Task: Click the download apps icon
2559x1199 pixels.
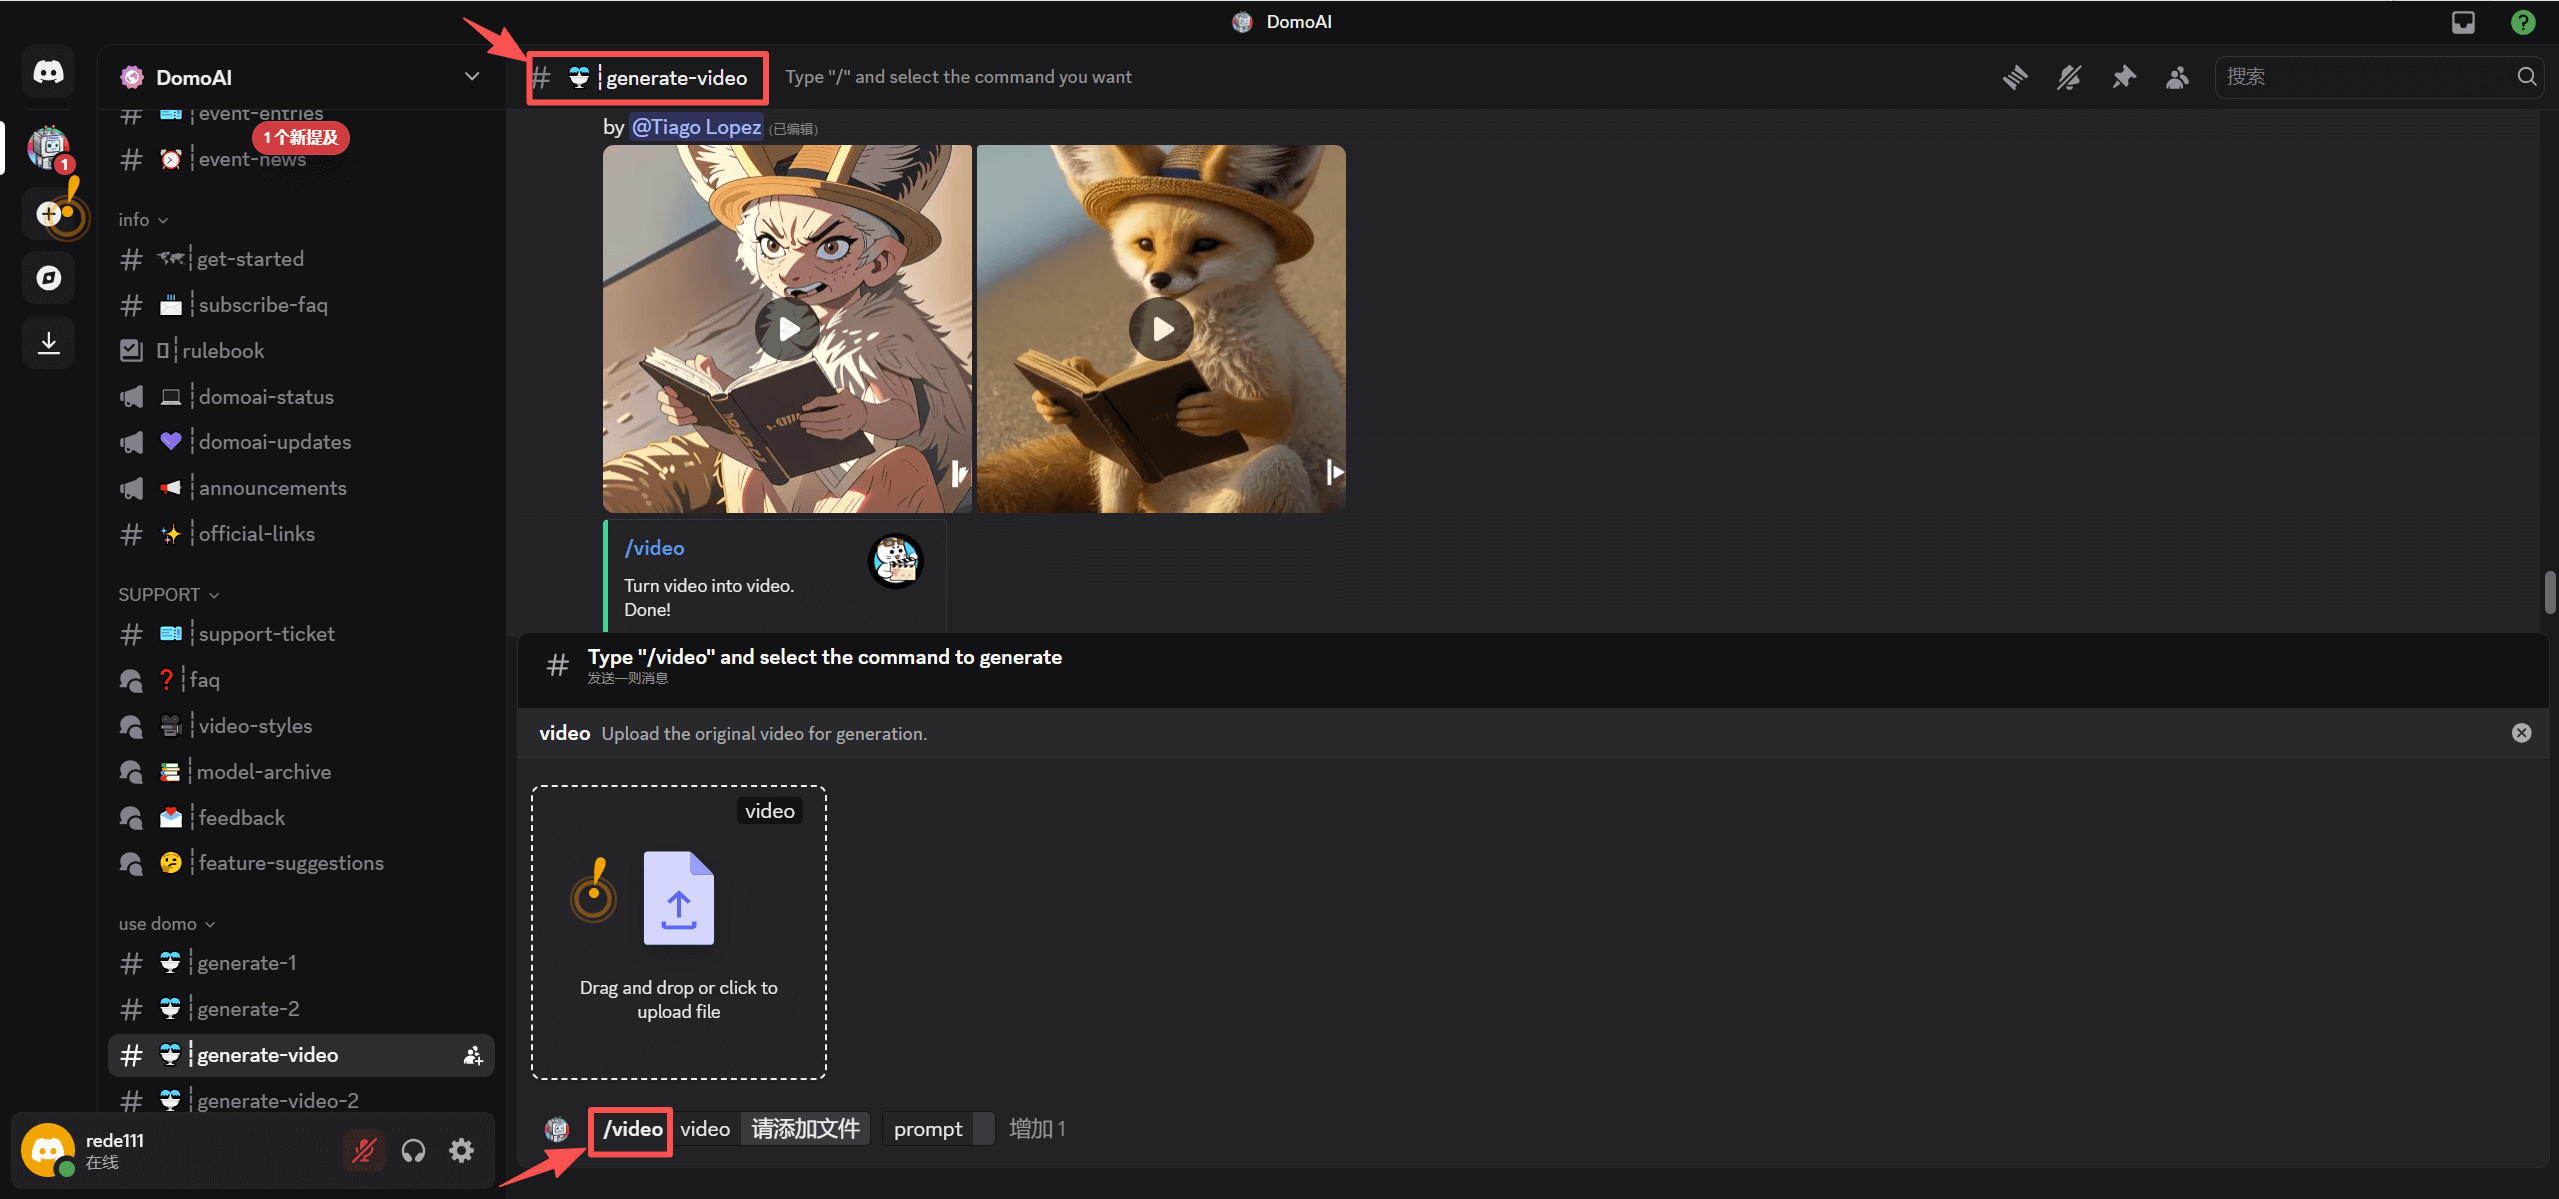Action: [x=48, y=343]
